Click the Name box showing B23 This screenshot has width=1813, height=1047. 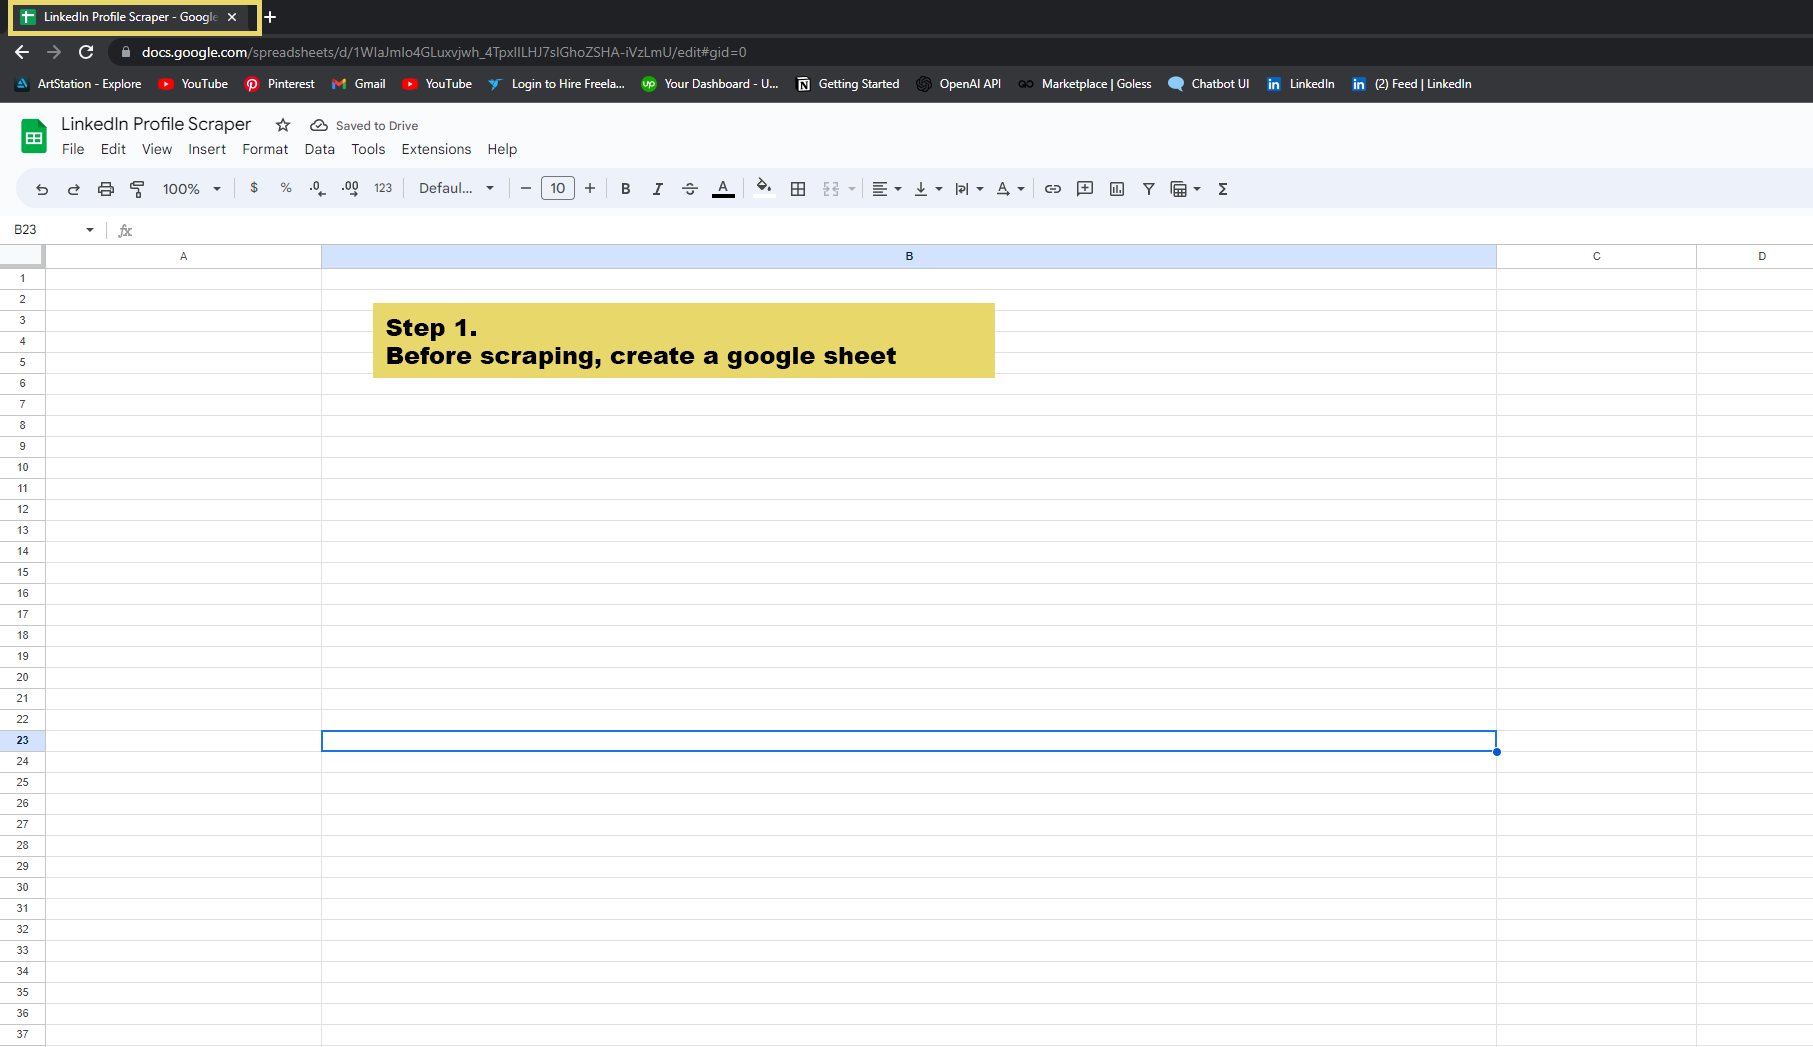(x=46, y=230)
